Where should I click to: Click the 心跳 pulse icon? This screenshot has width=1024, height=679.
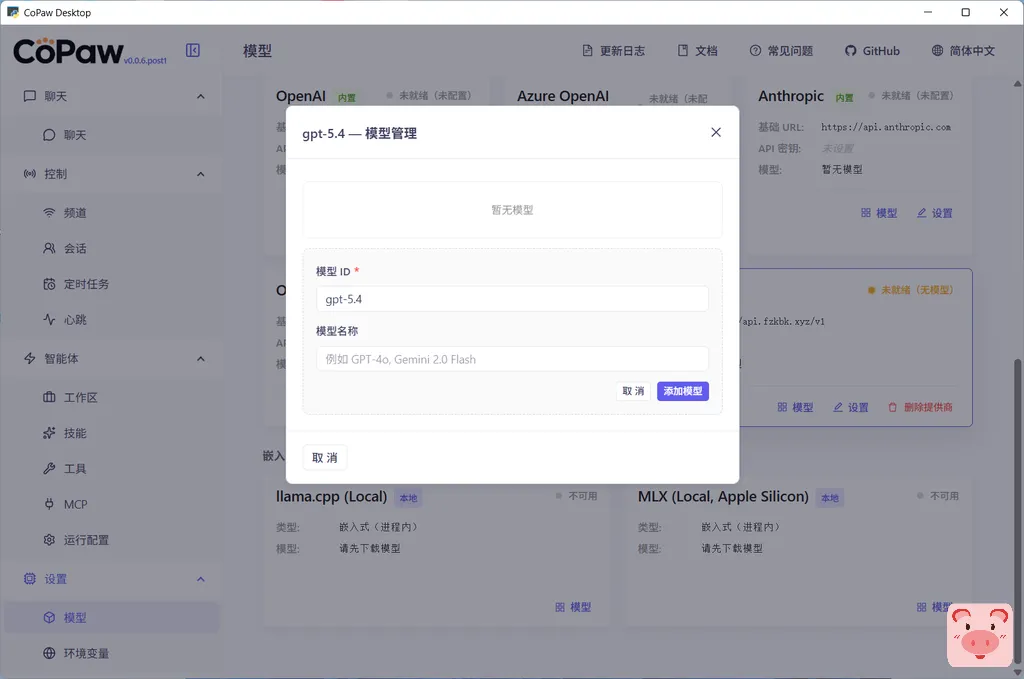coord(49,319)
